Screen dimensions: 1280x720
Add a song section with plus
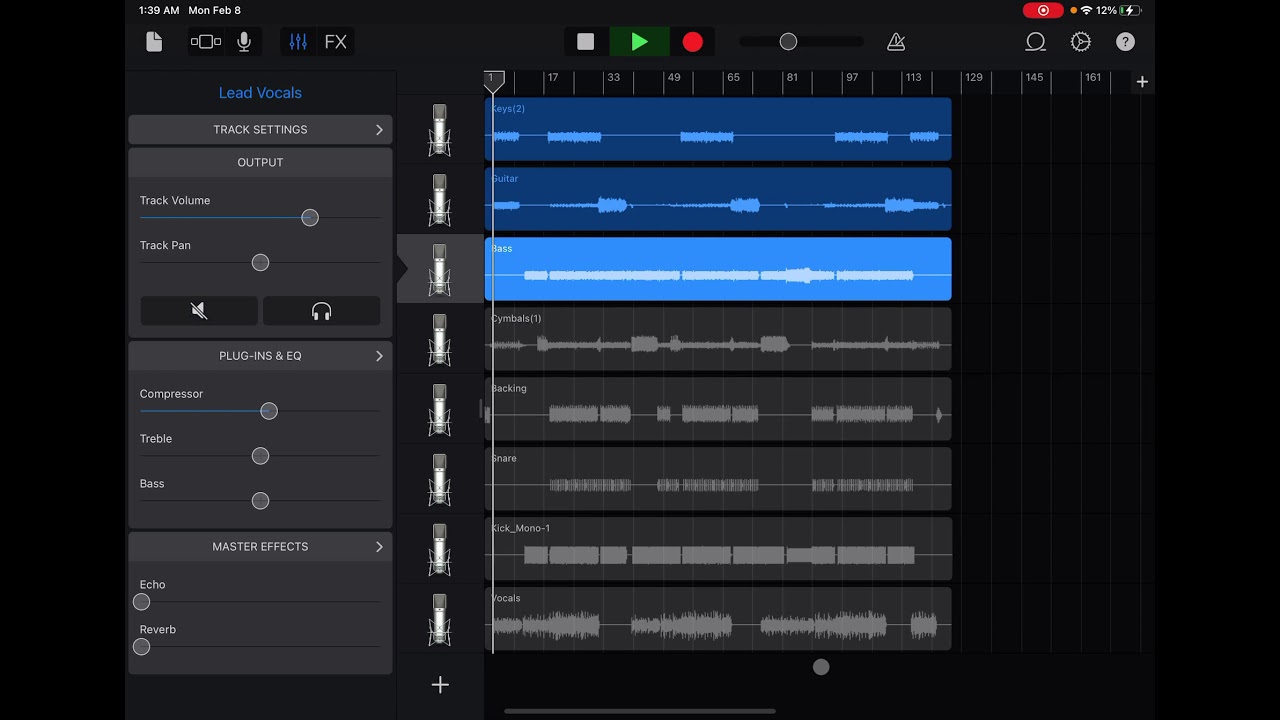tap(1142, 82)
